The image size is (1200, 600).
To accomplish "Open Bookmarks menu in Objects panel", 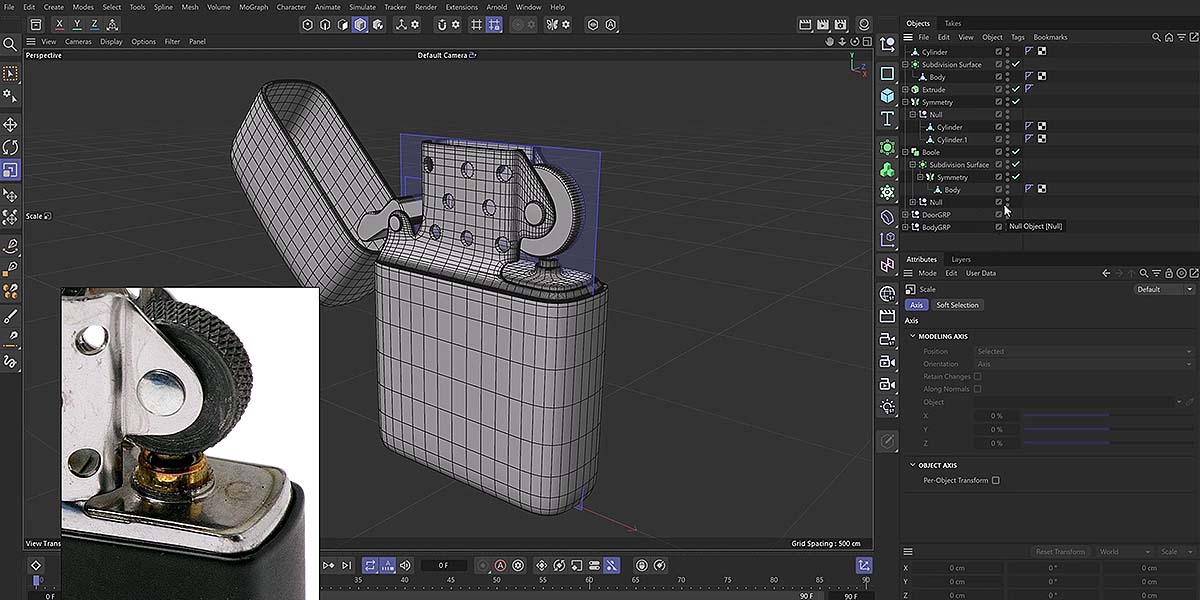I will point(1050,37).
